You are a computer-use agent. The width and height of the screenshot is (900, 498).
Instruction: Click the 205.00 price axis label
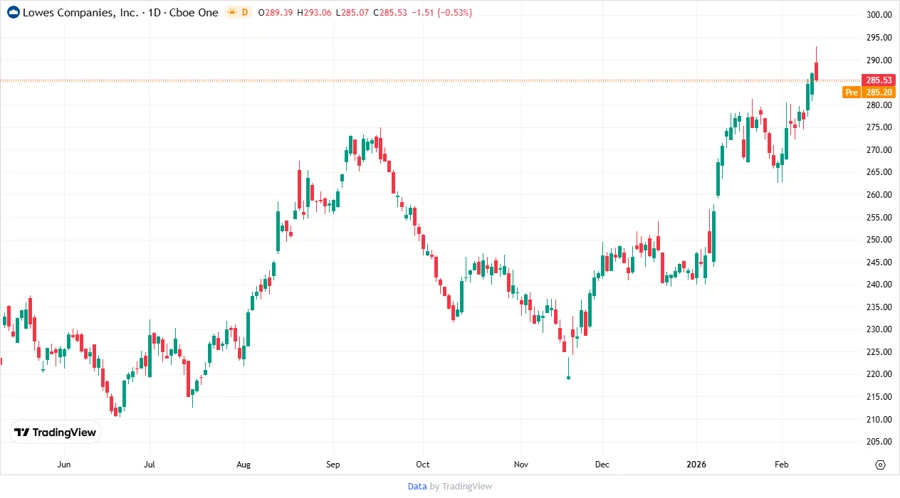[879, 442]
